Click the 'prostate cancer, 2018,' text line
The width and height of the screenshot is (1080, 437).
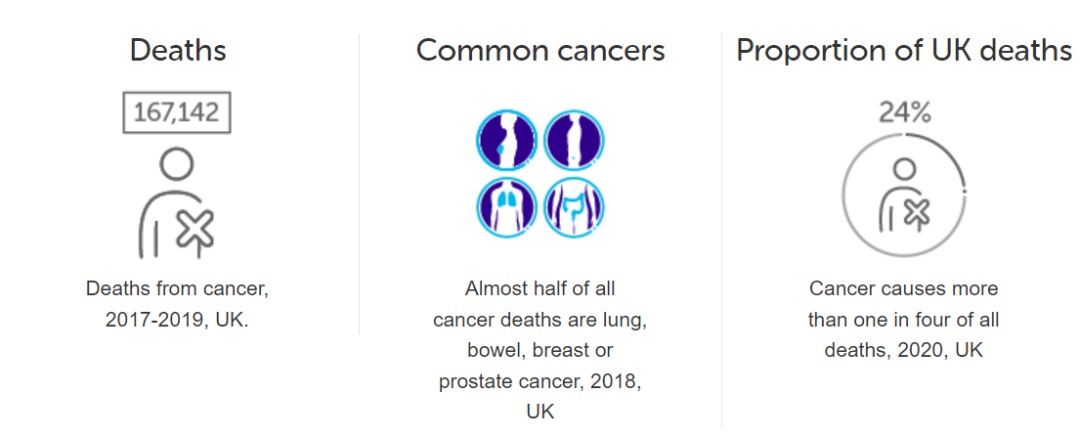tap(540, 381)
